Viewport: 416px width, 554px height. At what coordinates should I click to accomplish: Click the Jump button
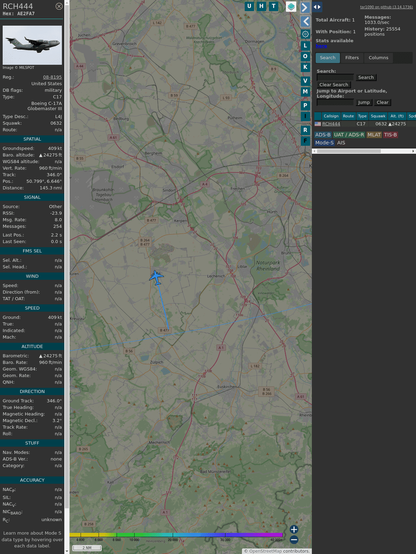(364, 102)
